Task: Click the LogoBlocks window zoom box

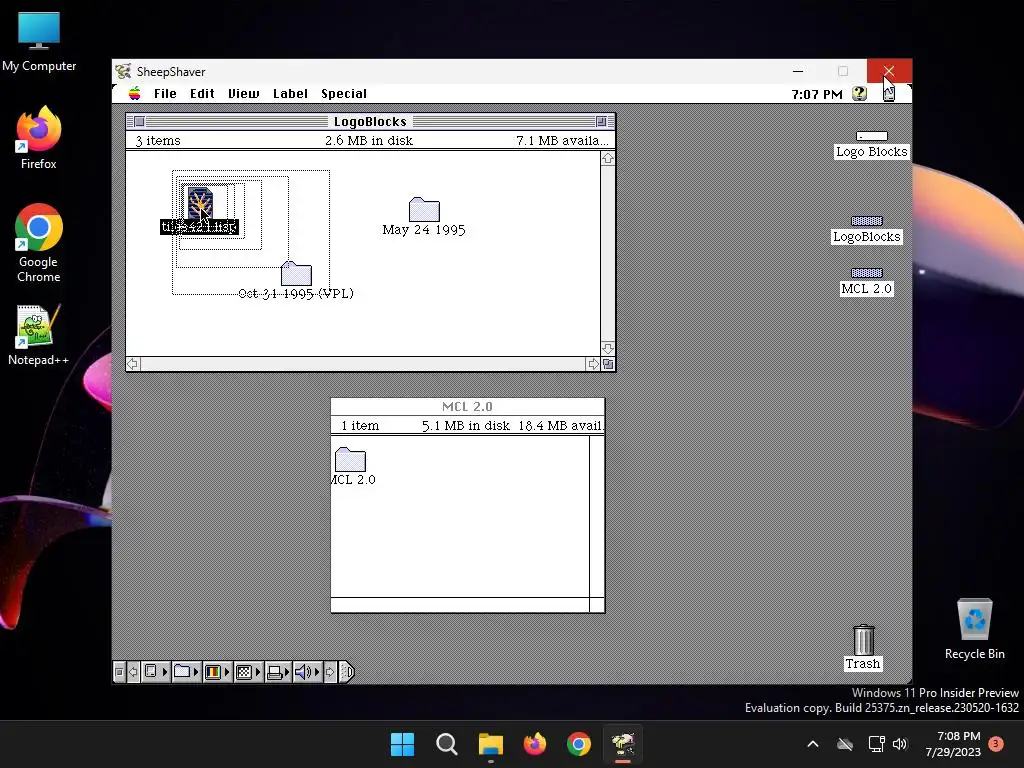Action: pos(601,121)
